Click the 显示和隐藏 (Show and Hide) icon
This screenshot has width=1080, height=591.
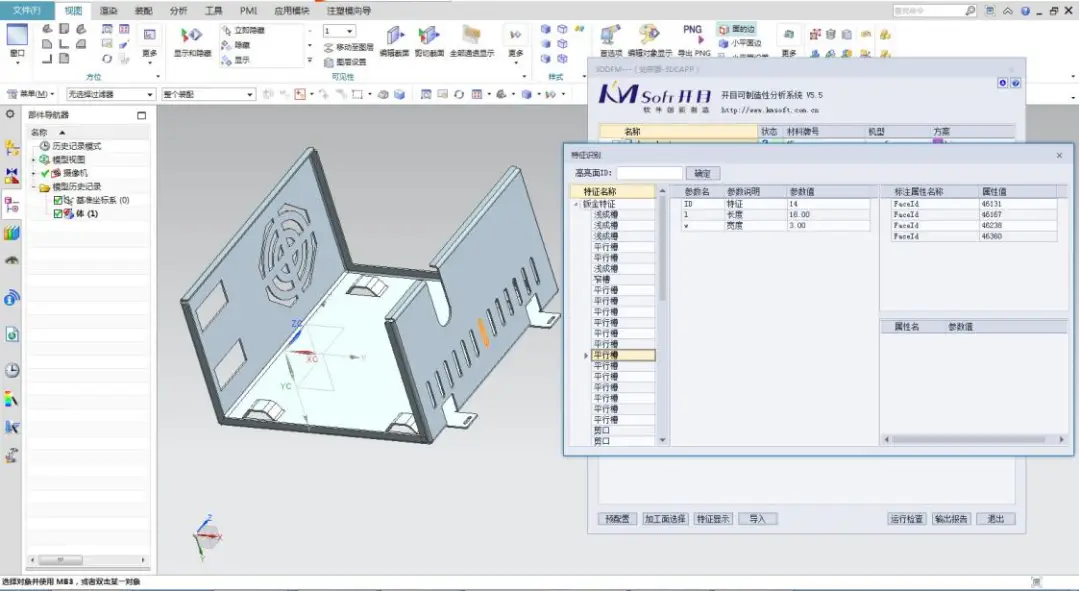[191, 38]
